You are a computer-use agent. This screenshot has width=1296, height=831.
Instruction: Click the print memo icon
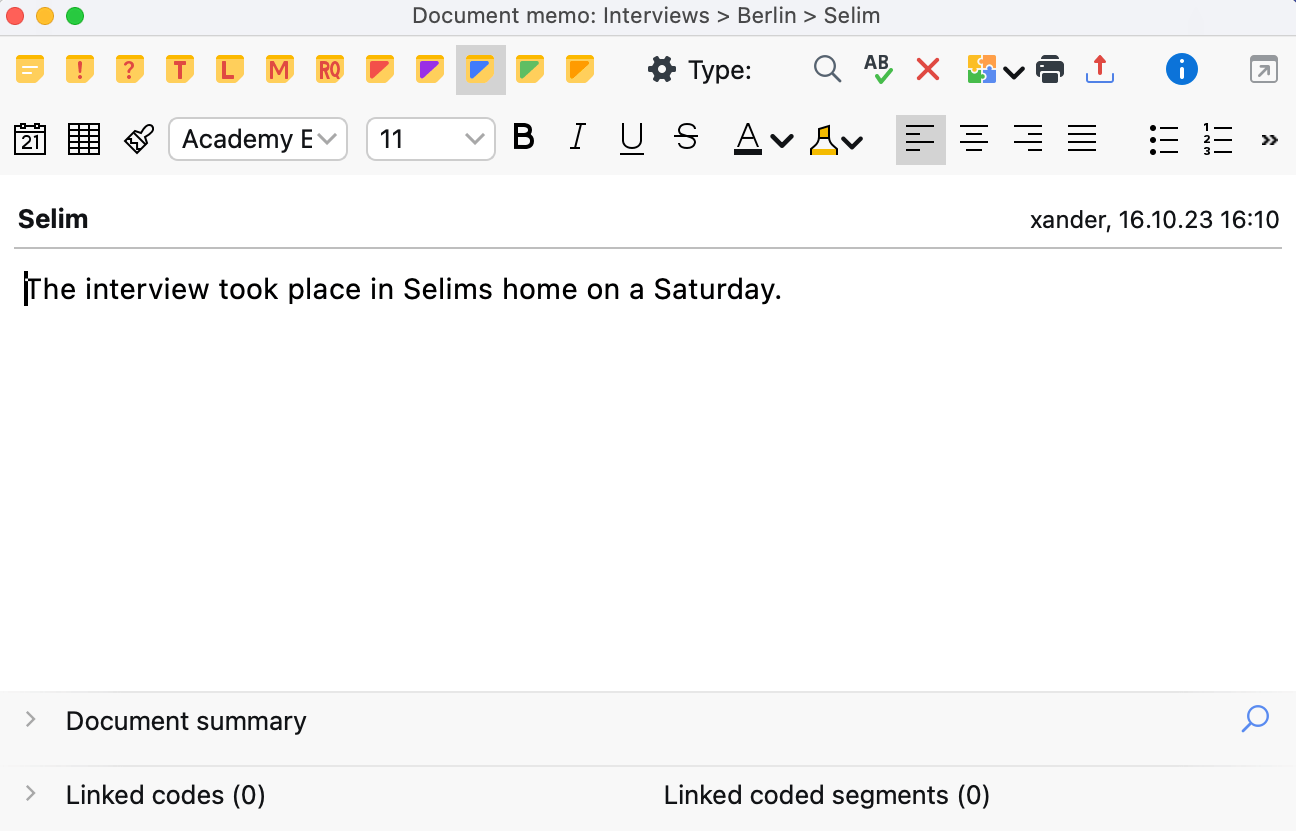click(x=1050, y=70)
